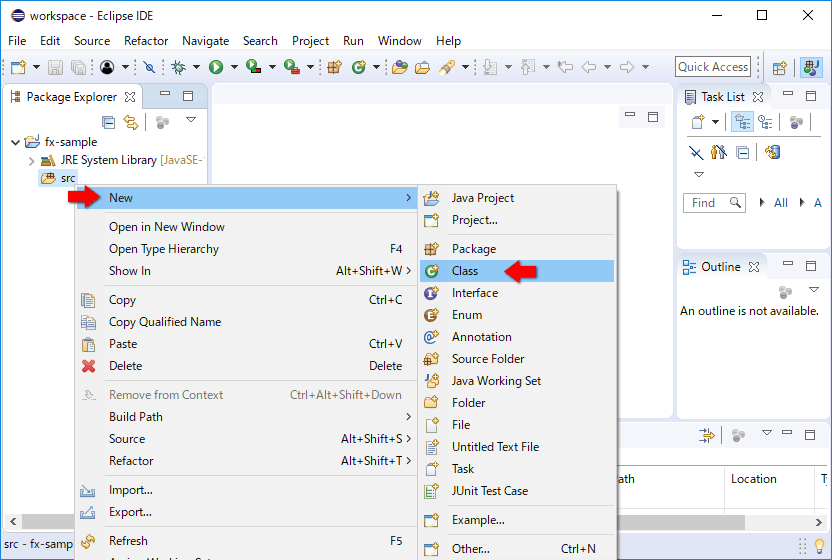This screenshot has height=560, width=832.
Task: Select the src folder in Package Explorer
Action: [x=58, y=178]
